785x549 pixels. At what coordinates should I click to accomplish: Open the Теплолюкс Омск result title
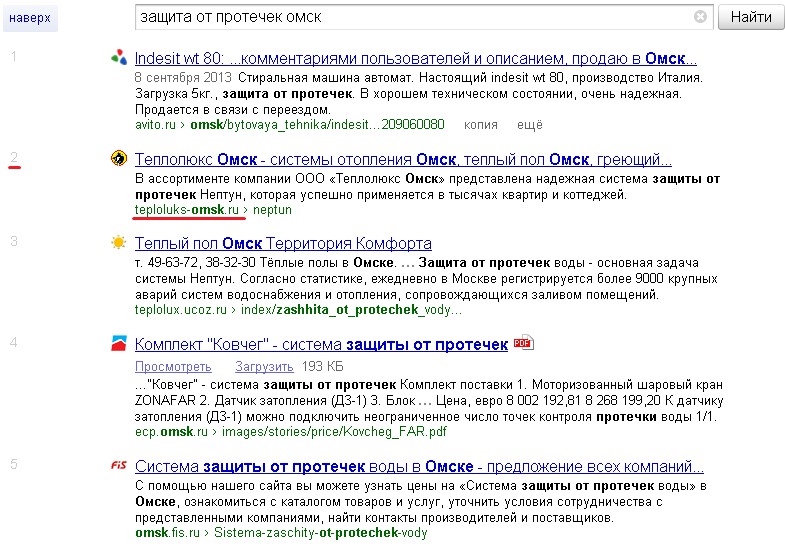[x=403, y=160]
